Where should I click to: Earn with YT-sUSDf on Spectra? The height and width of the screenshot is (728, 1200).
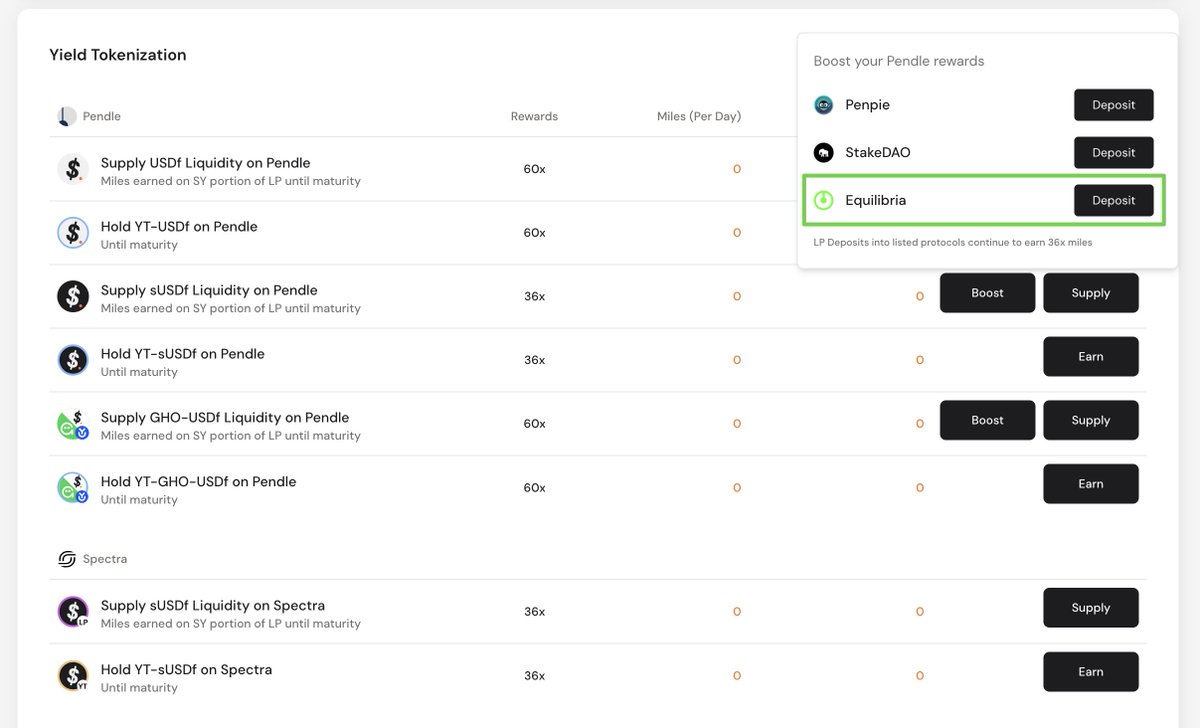tap(1091, 672)
